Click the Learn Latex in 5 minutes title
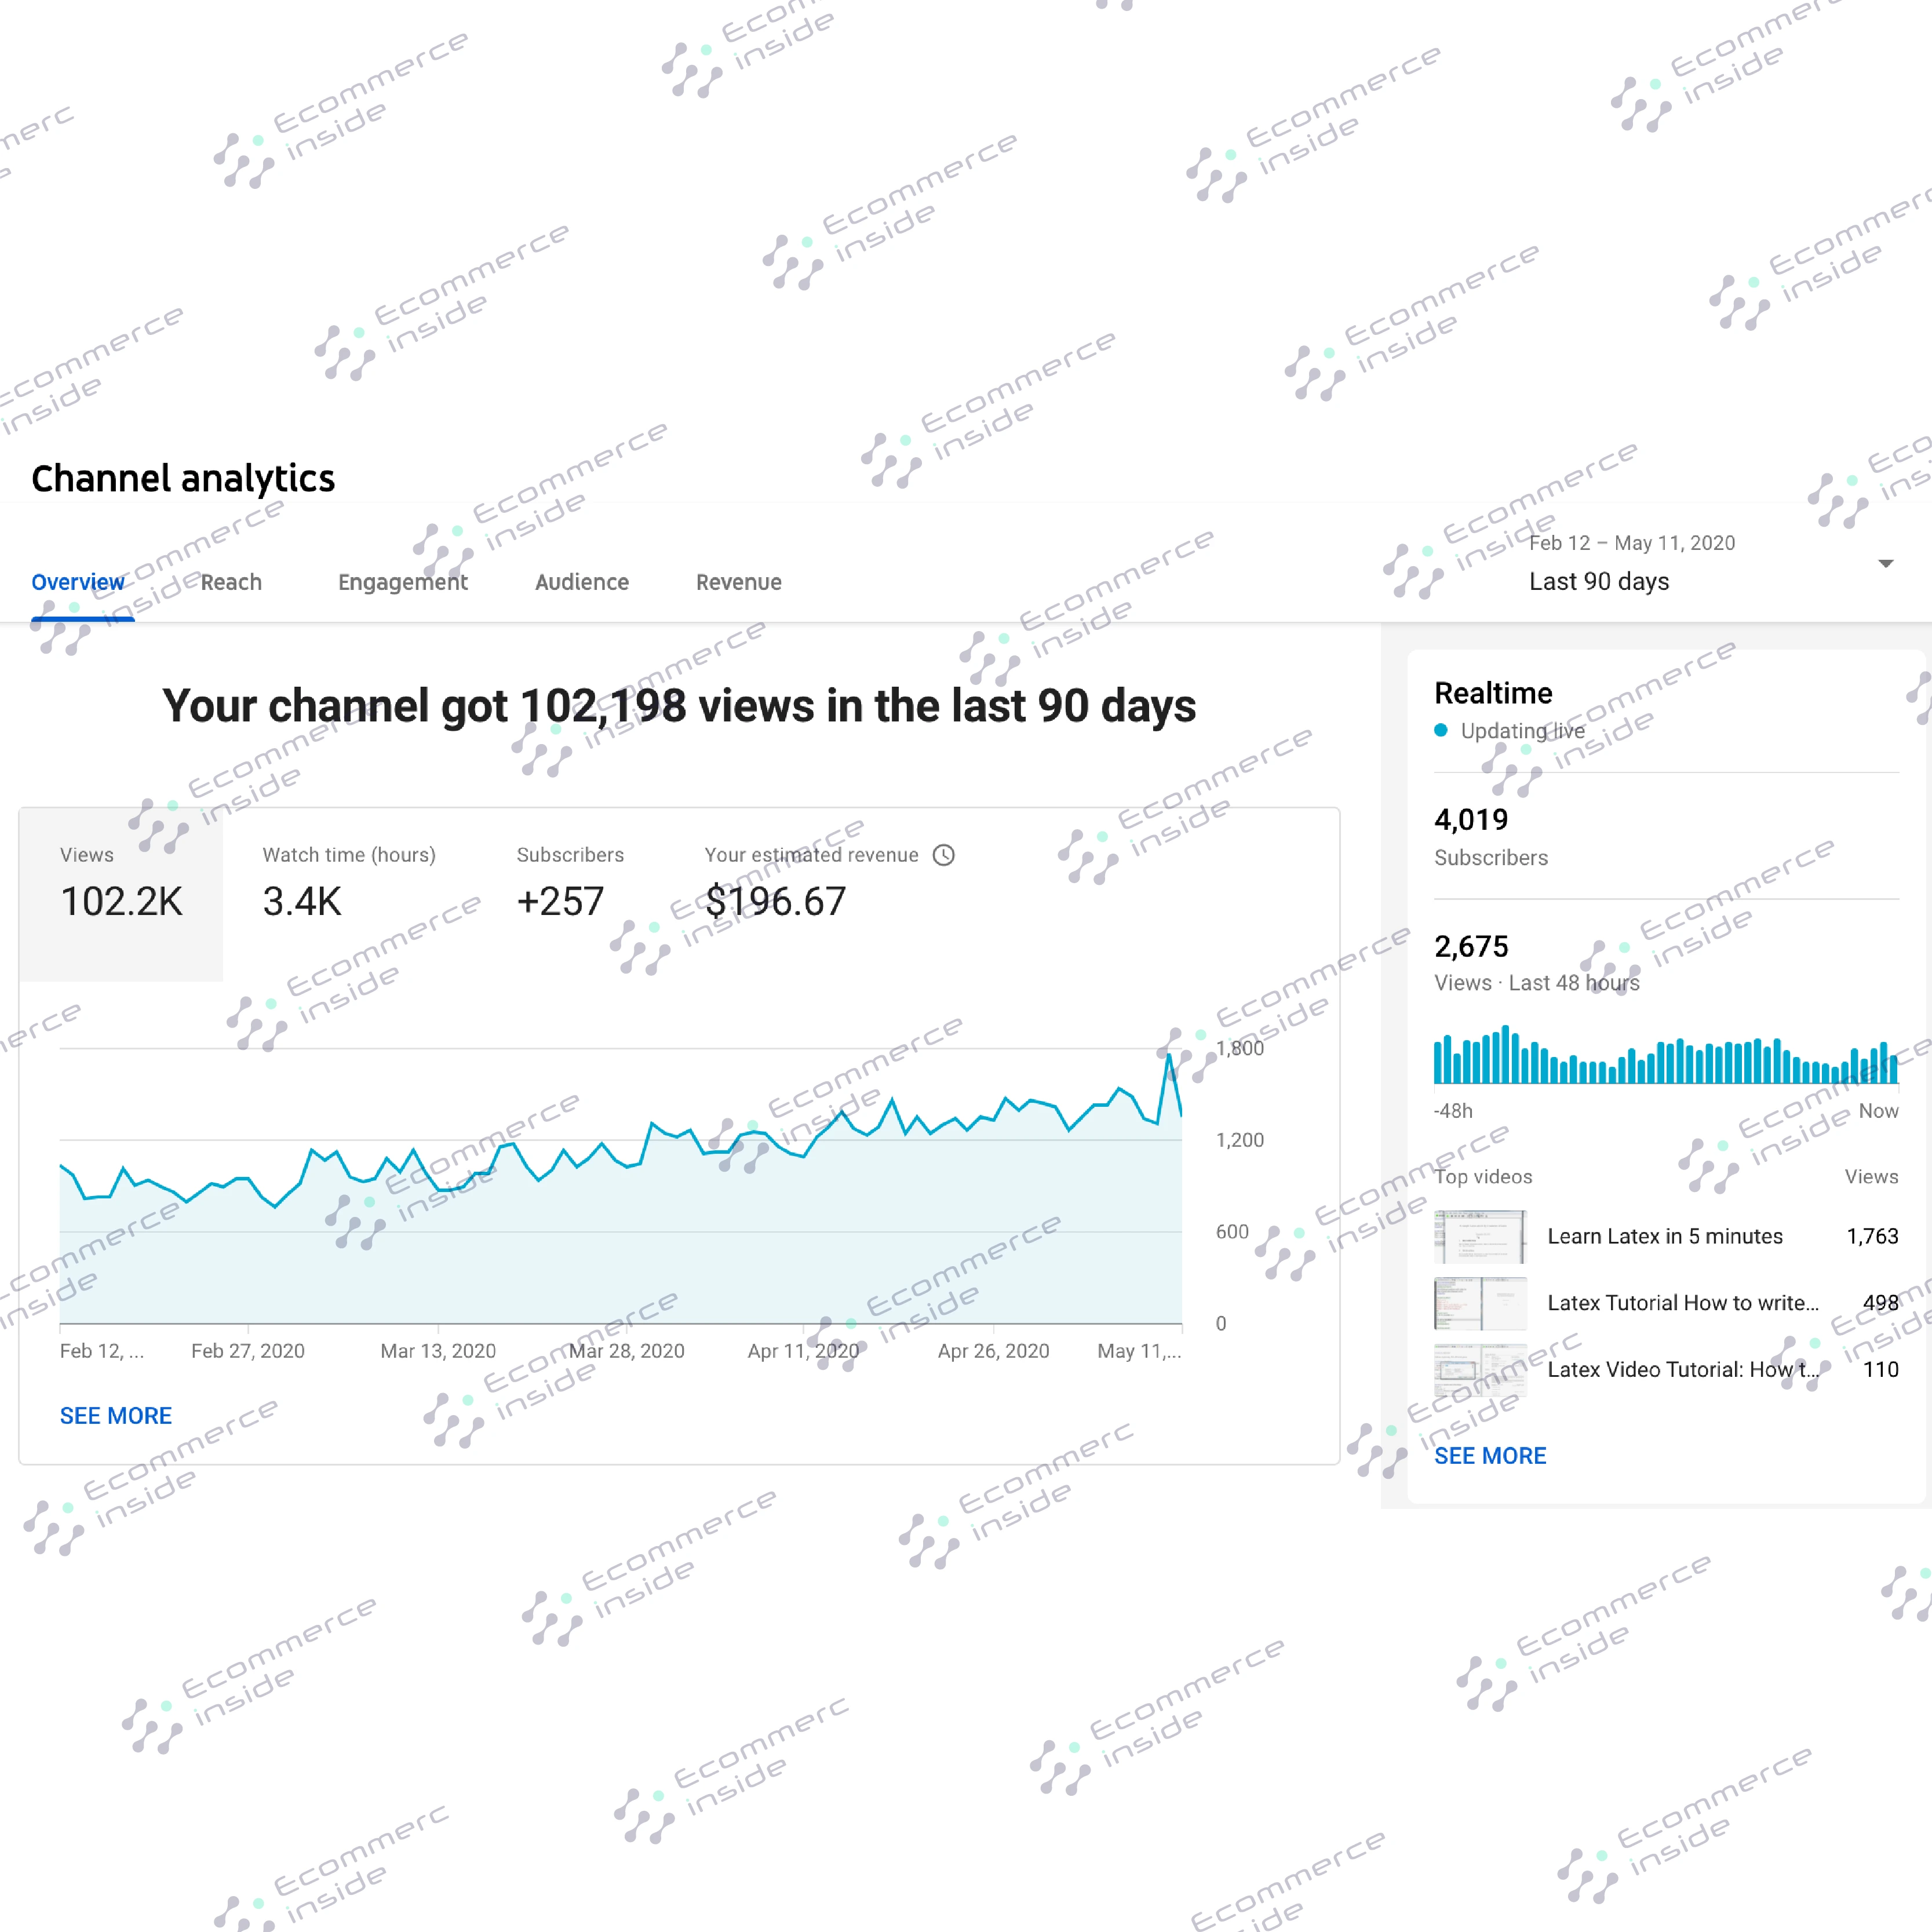Screen dimensions: 1932x1932 tap(1665, 1236)
